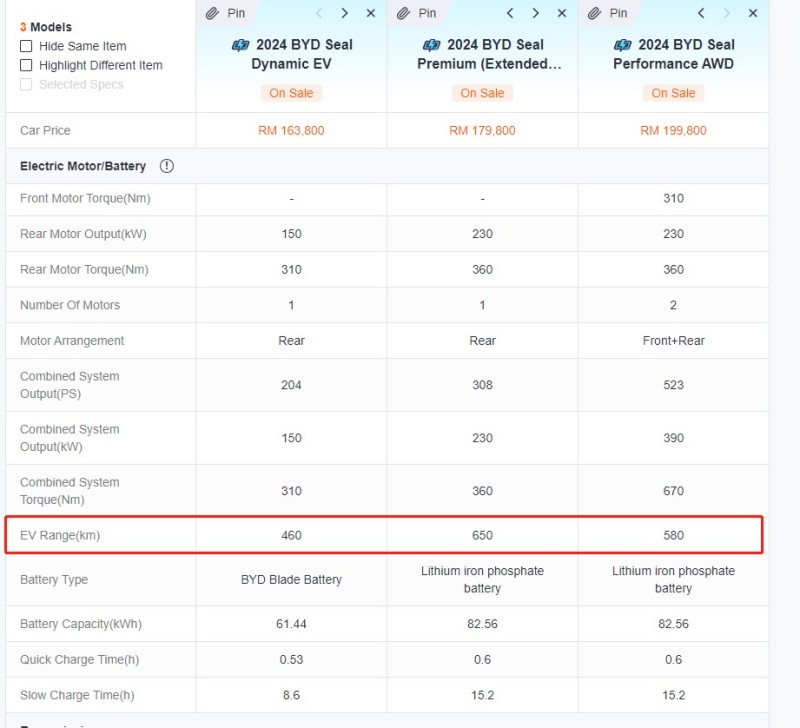Click the EV icon beside BYD Seal Premium
Viewport: 800px width, 728px height.
[x=432, y=45]
